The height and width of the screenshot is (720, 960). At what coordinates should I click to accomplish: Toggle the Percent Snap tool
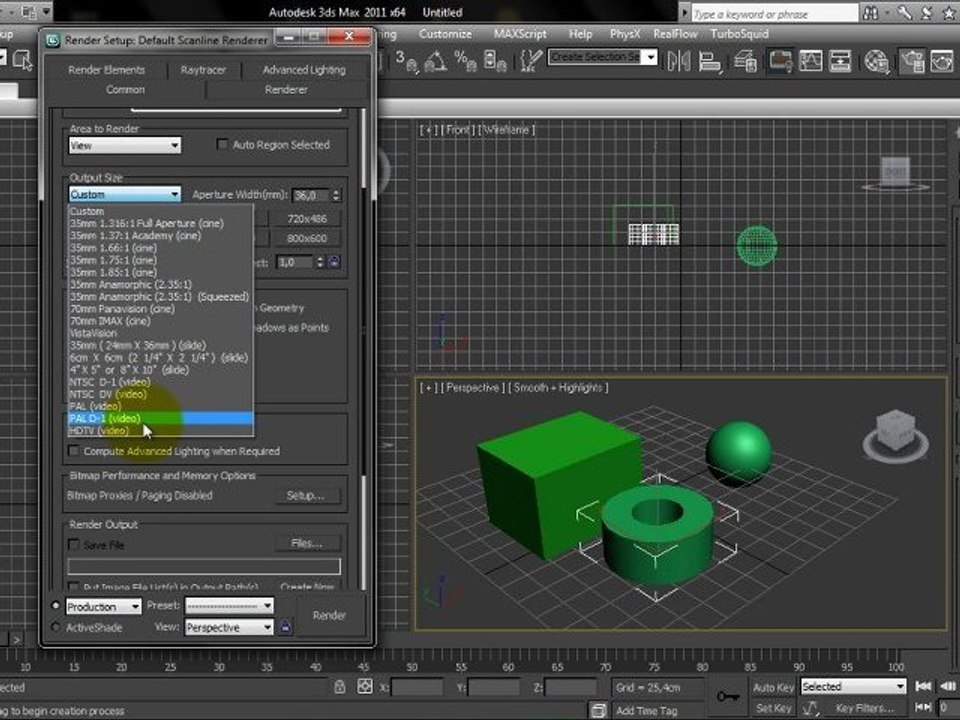click(465, 61)
